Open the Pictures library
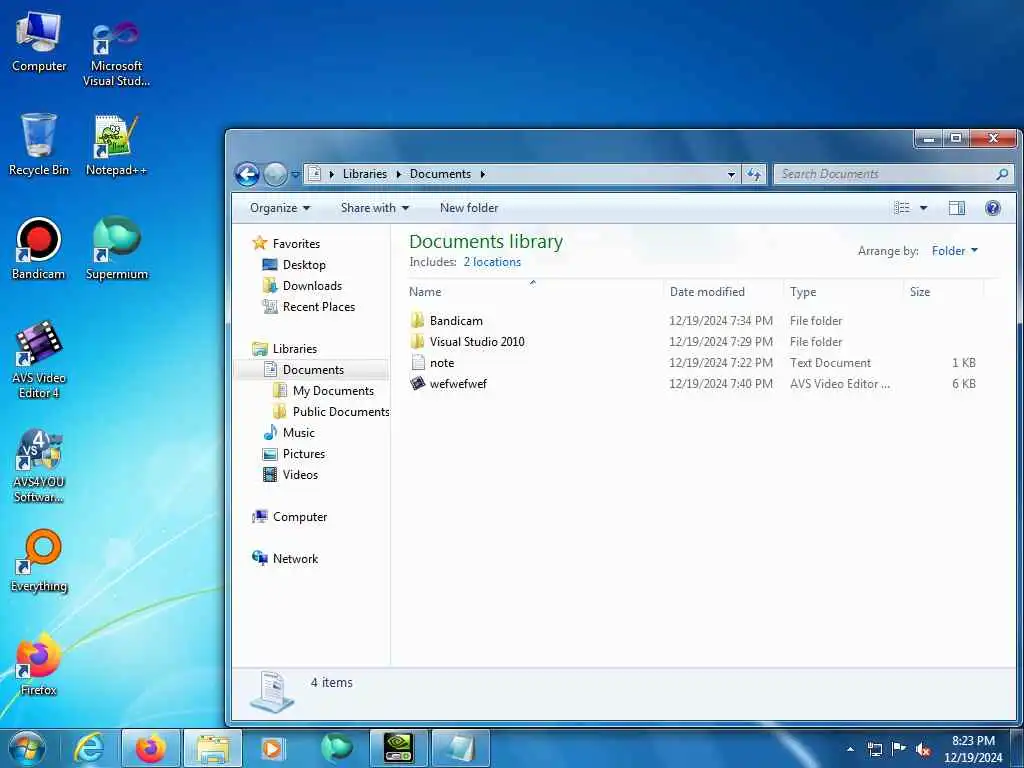 [304, 453]
